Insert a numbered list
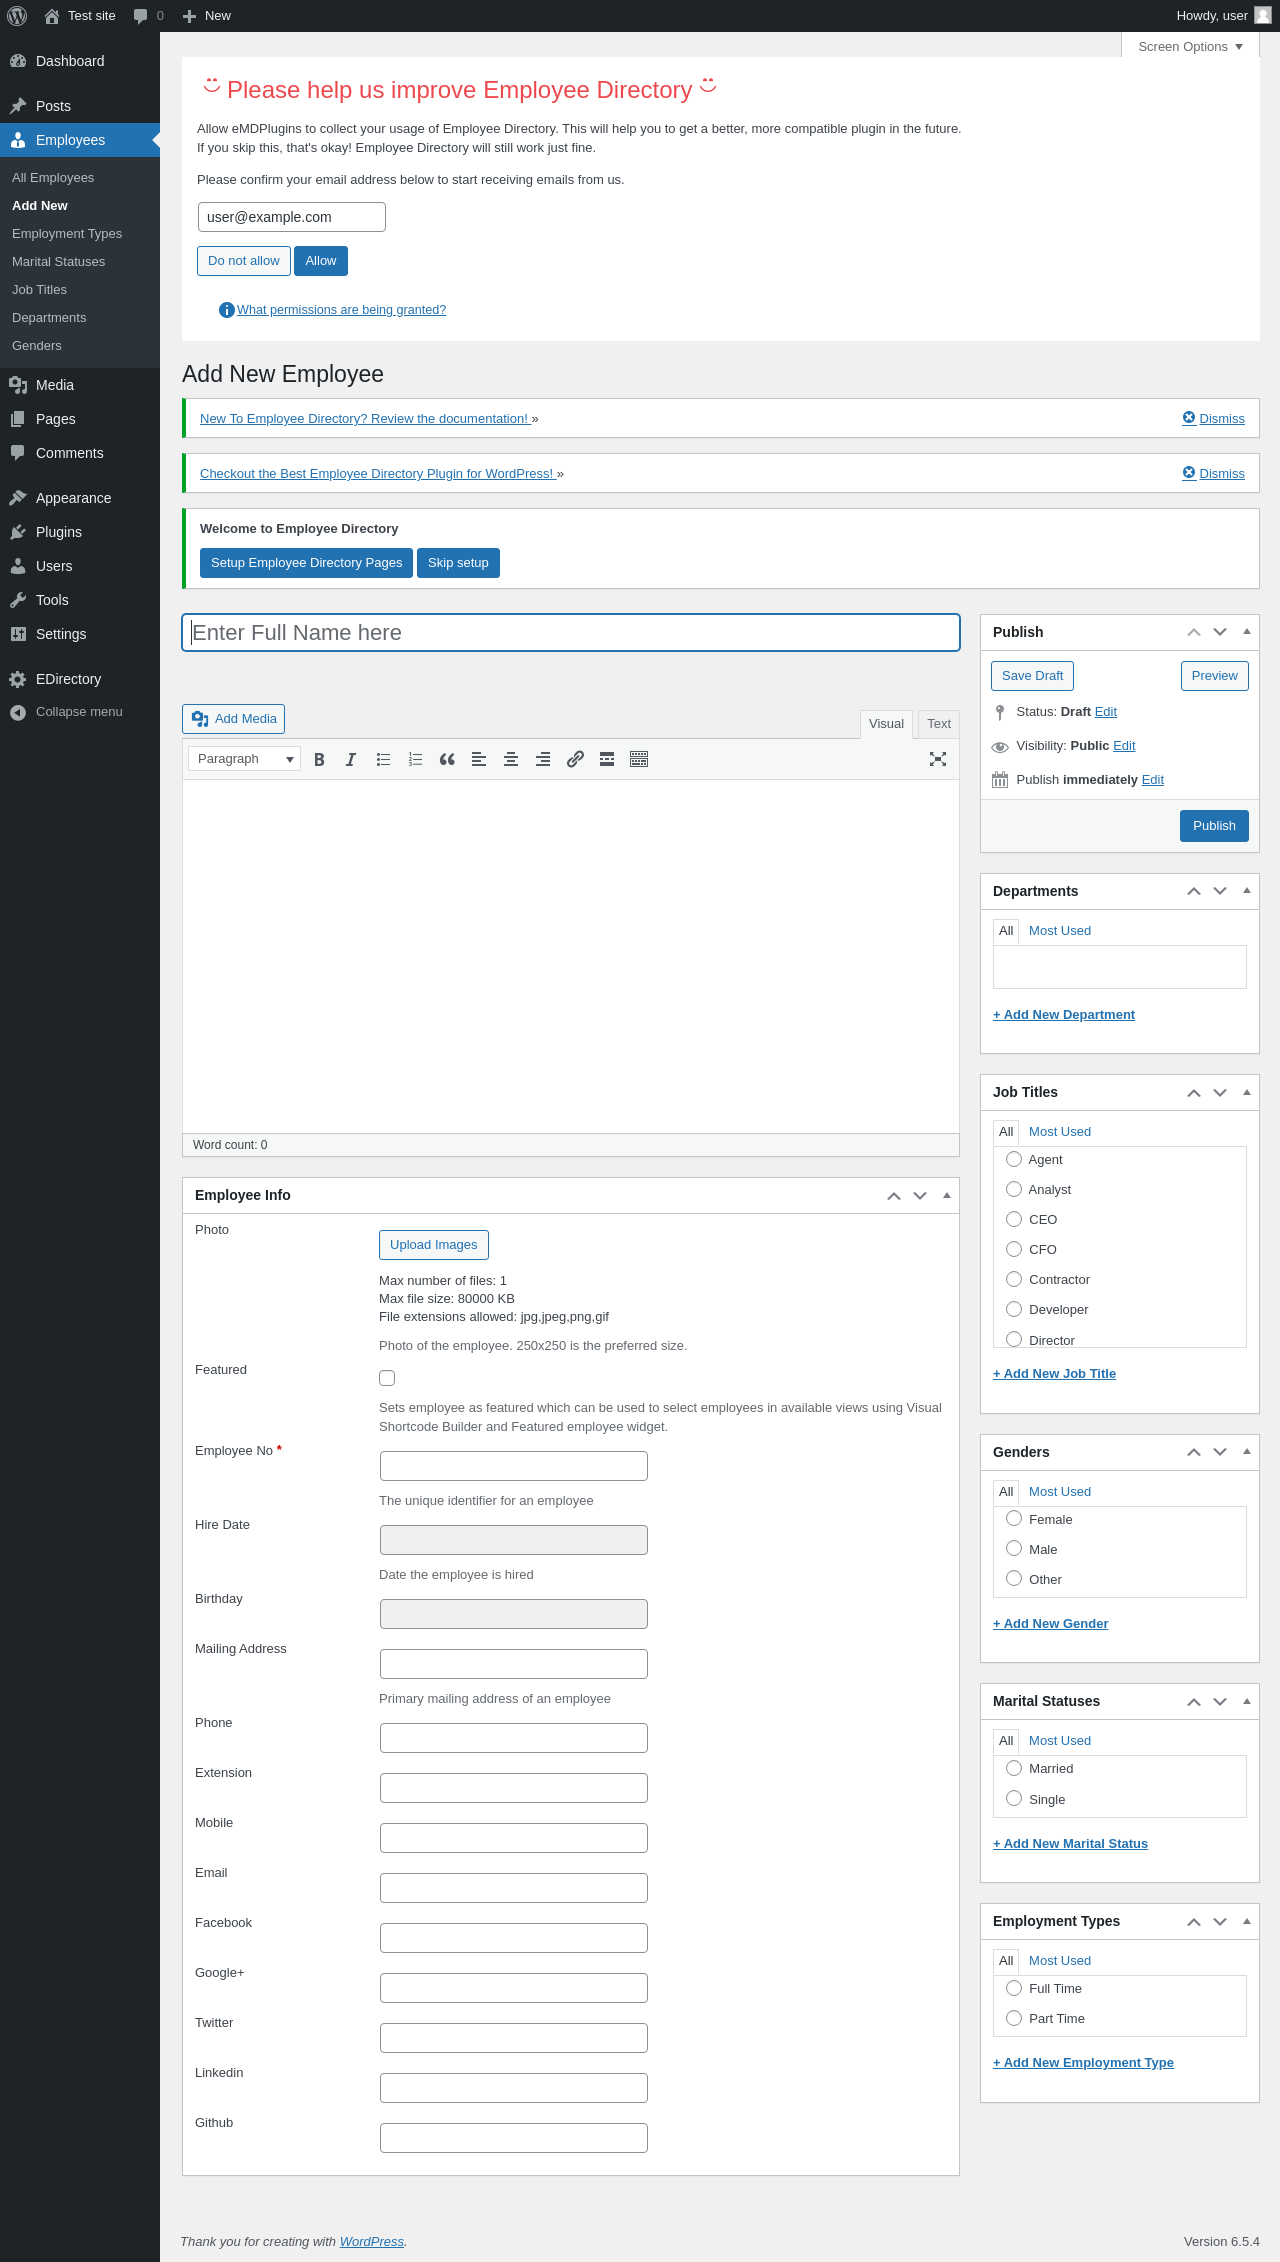Viewport: 1280px width, 2262px height. tap(415, 759)
